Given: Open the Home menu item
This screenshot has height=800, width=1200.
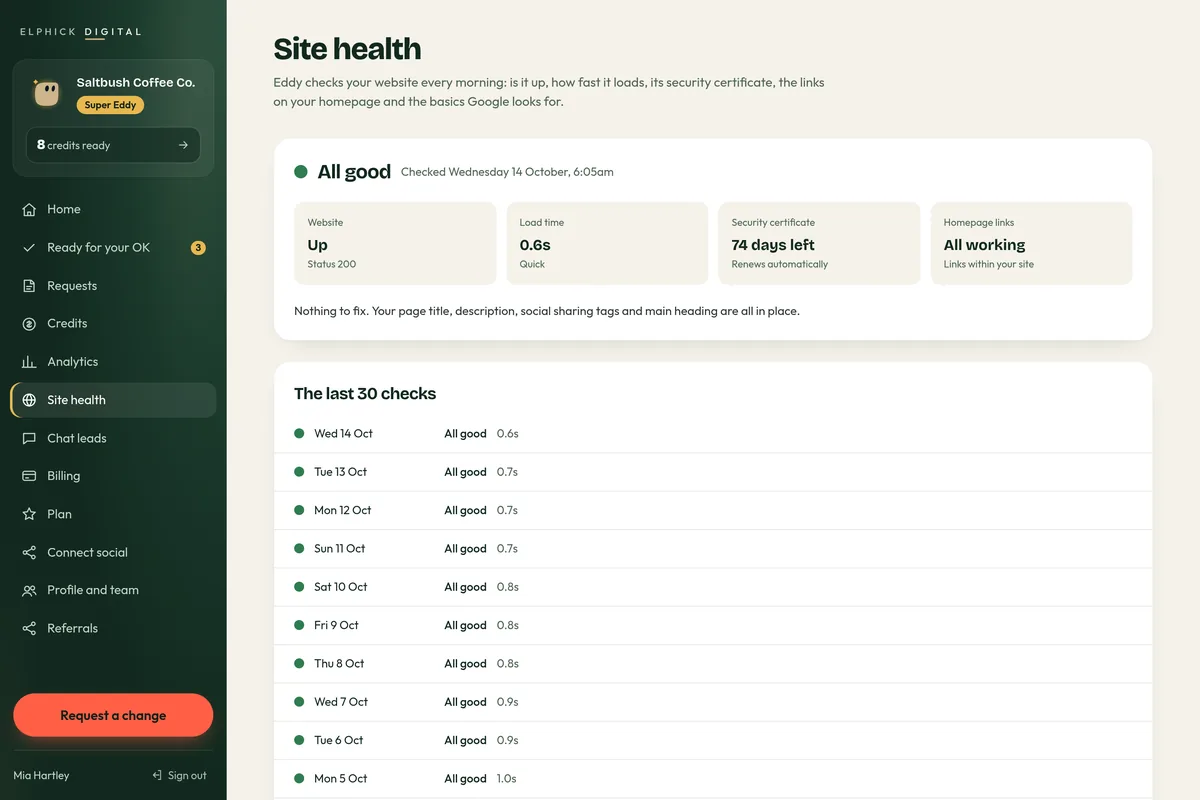Looking at the screenshot, I should [113, 209].
